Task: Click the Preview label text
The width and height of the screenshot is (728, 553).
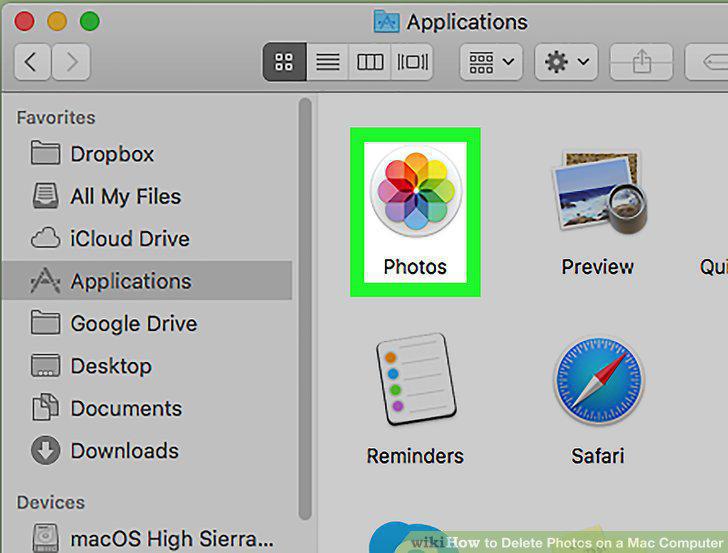Action: coord(598,267)
